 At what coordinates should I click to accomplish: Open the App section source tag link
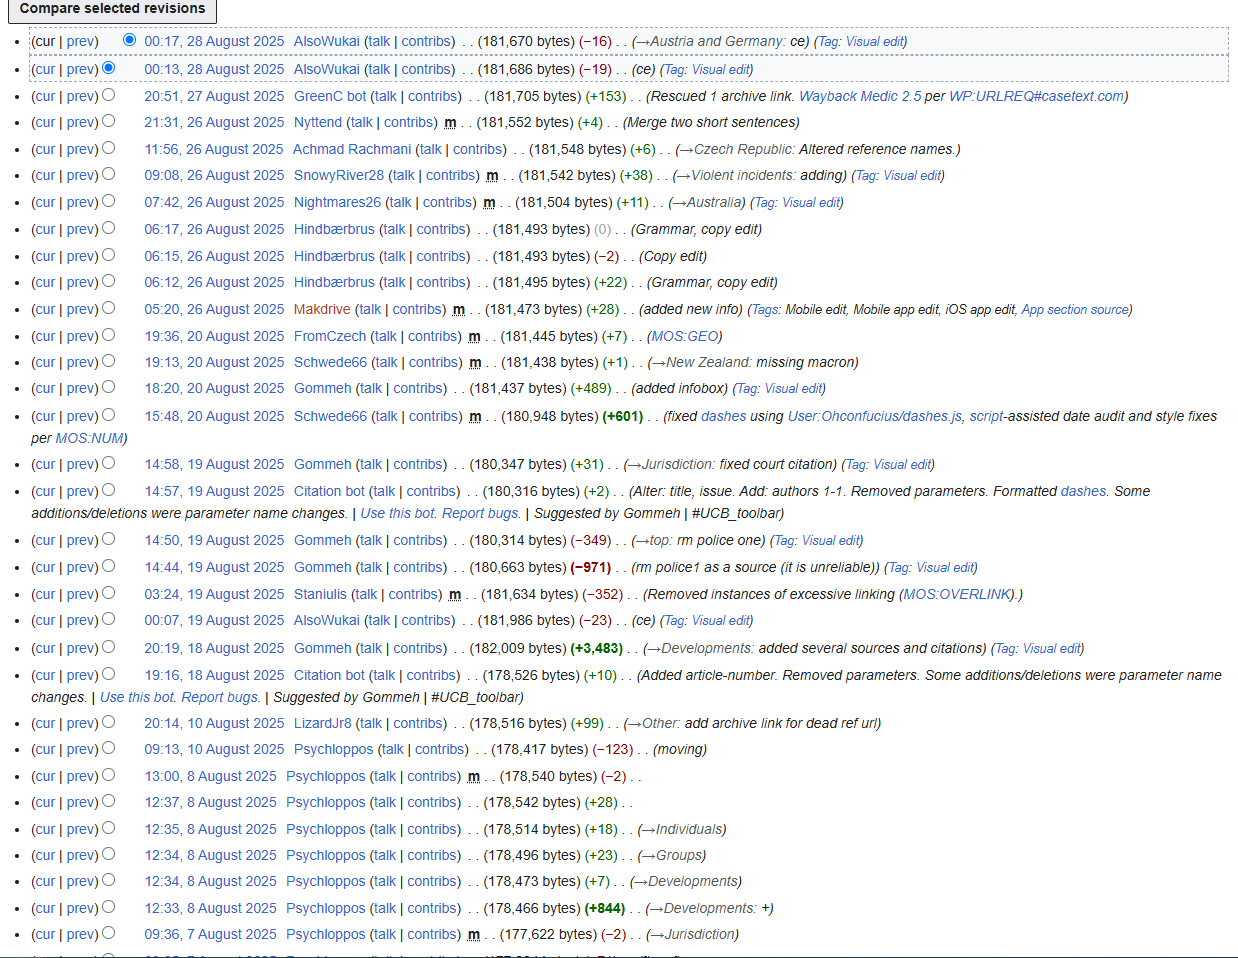tap(1075, 309)
